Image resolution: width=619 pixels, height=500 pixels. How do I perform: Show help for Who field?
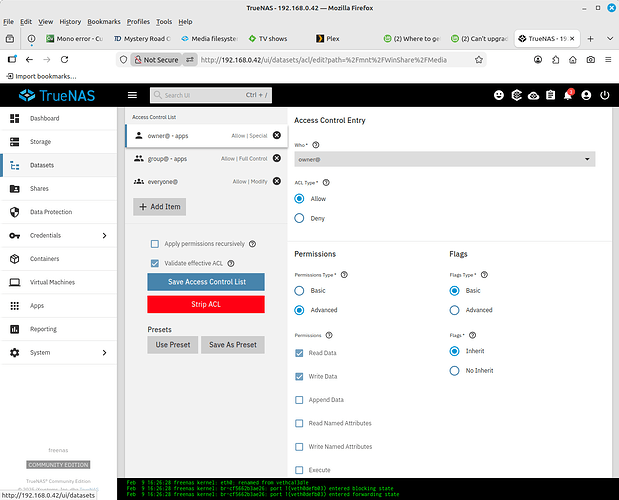316,145
